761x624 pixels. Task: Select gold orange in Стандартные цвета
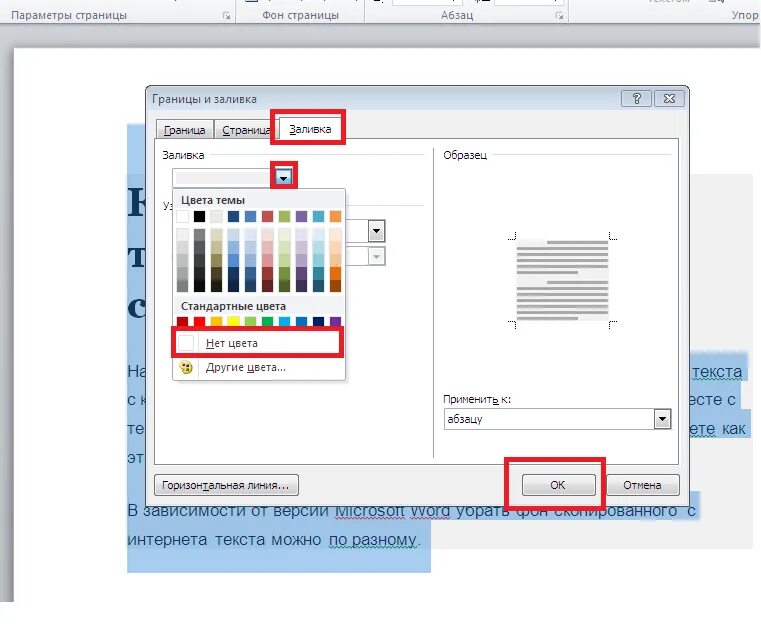coord(216,321)
